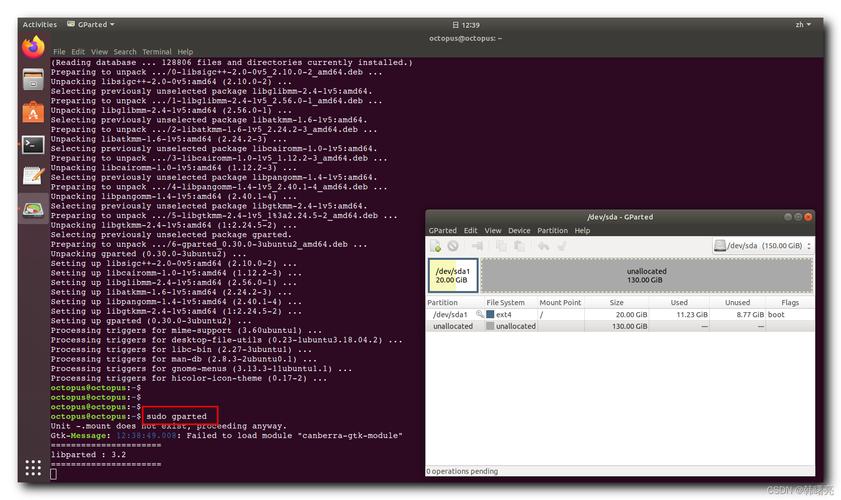Image resolution: width=841 pixels, height=500 pixels.
Task: Click the Copy partition icon in GParted toolbar
Action: click(501, 245)
